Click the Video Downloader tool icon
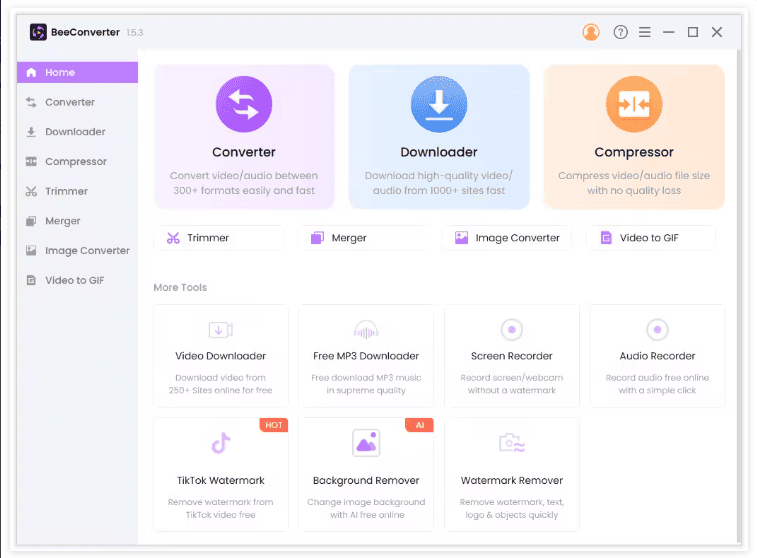The width and height of the screenshot is (757, 558). point(221,330)
